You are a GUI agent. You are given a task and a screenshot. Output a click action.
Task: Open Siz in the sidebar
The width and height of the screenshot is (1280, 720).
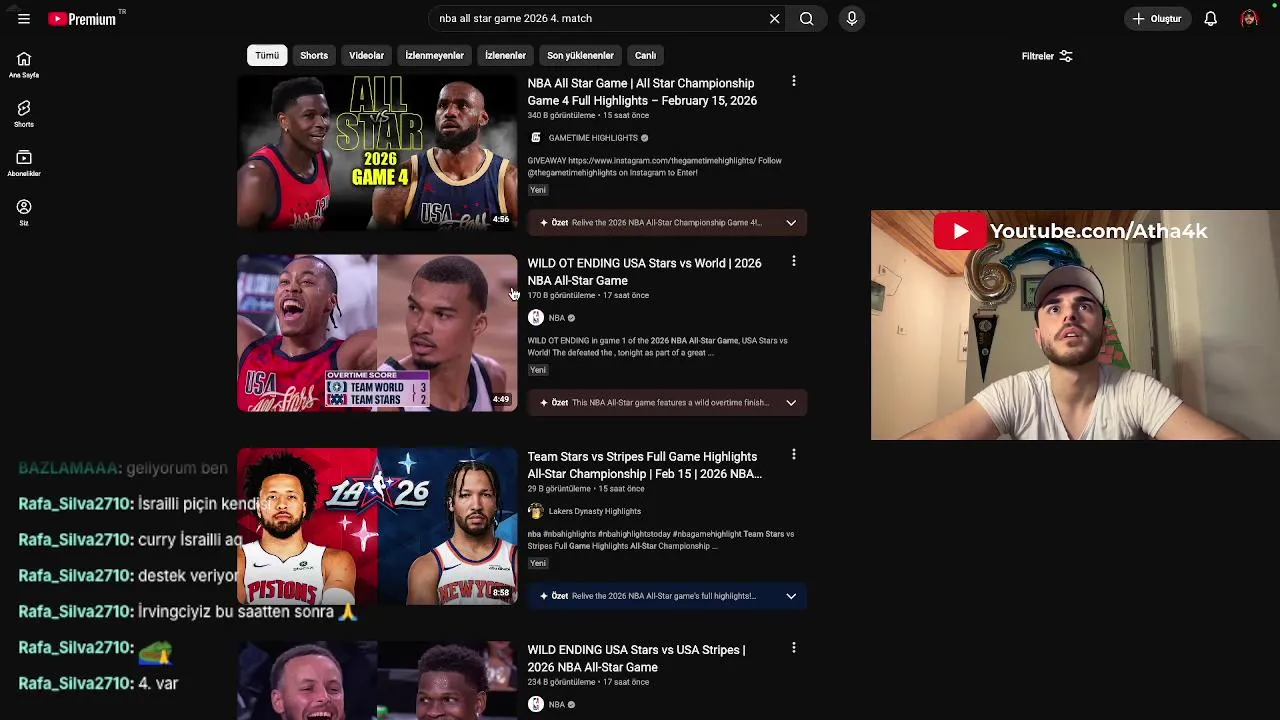pyautogui.click(x=24, y=213)
